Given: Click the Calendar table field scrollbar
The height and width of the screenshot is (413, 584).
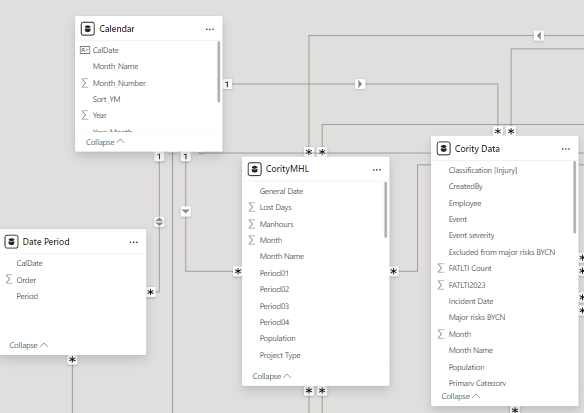Looking at the screenshot, I should [219, 72].
